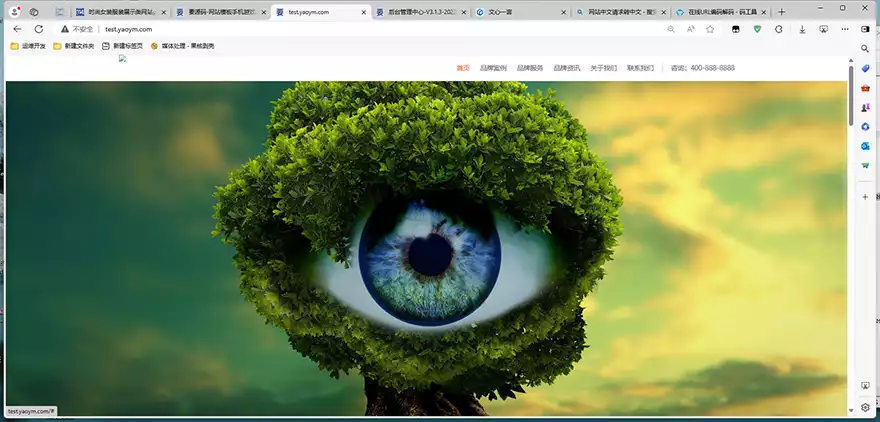Open the browser Settings and more menu

click(x=845, y=29)
